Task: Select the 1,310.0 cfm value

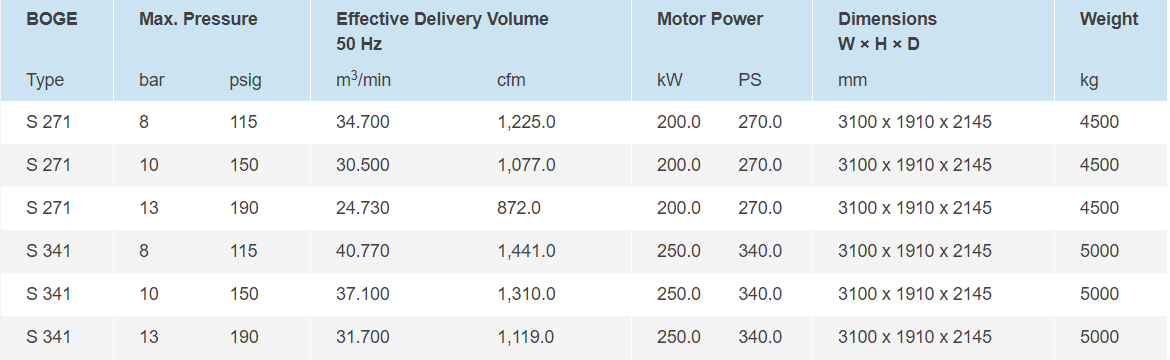Action: click(x=526, y=294)
